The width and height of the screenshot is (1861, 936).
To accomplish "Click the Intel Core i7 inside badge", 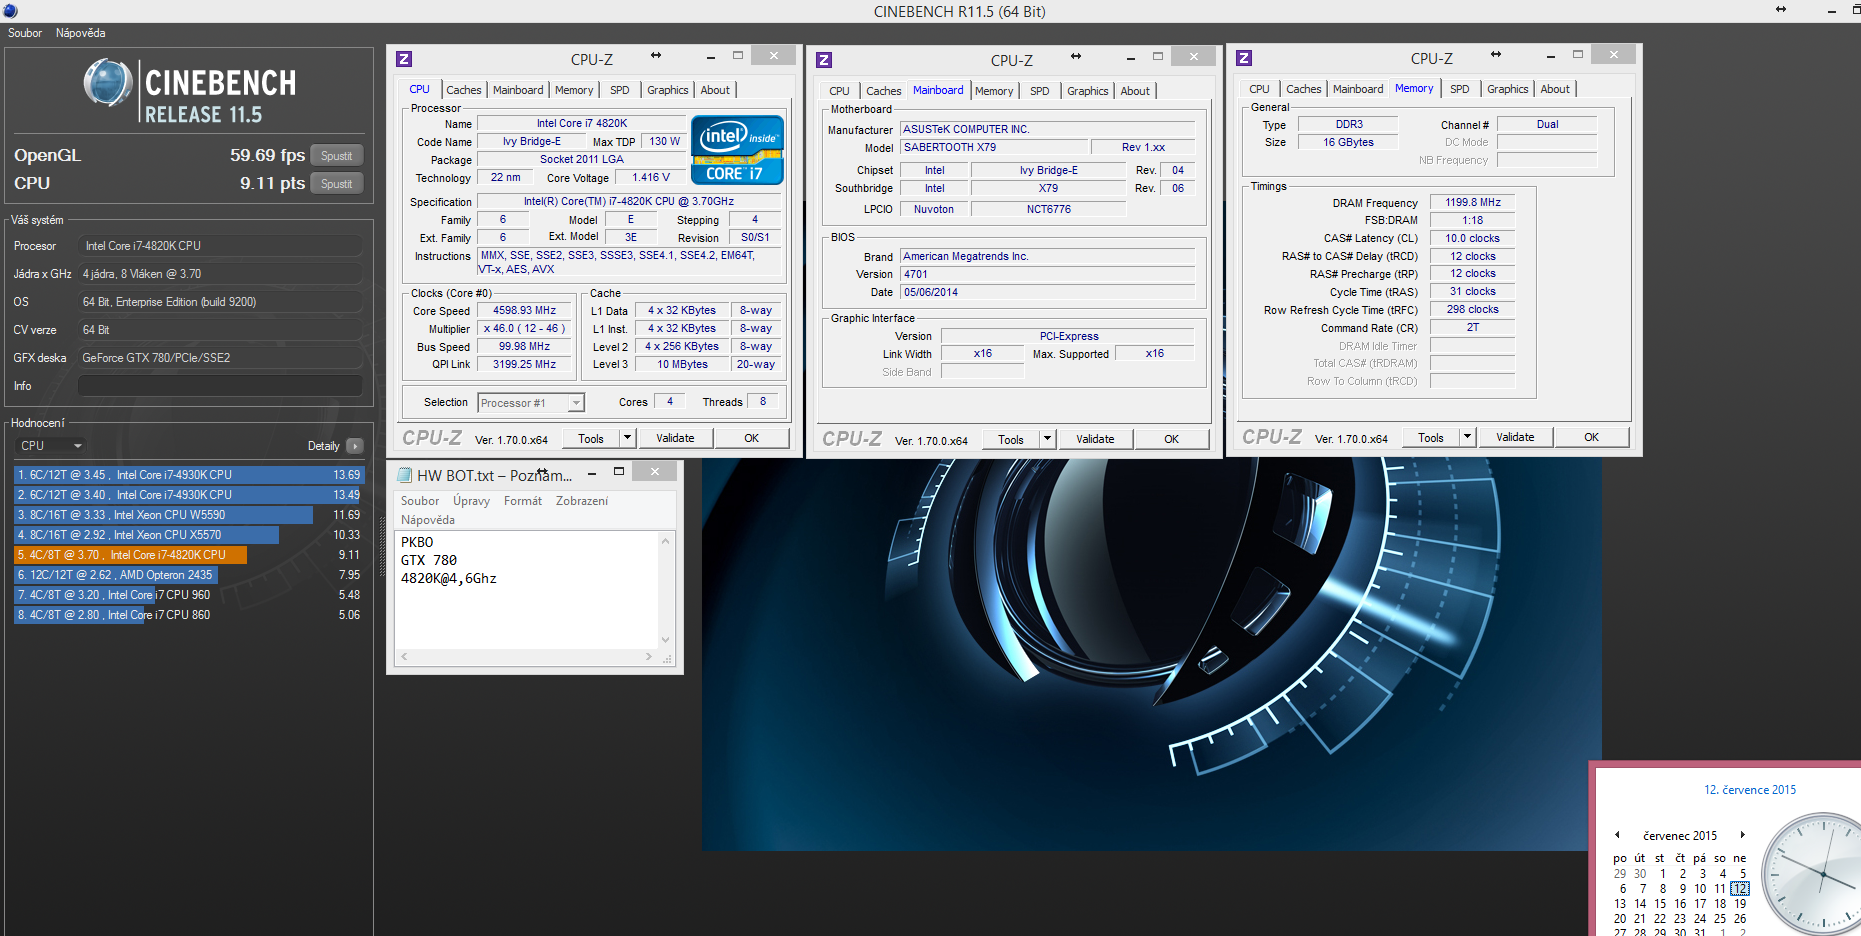I will 737,151.
